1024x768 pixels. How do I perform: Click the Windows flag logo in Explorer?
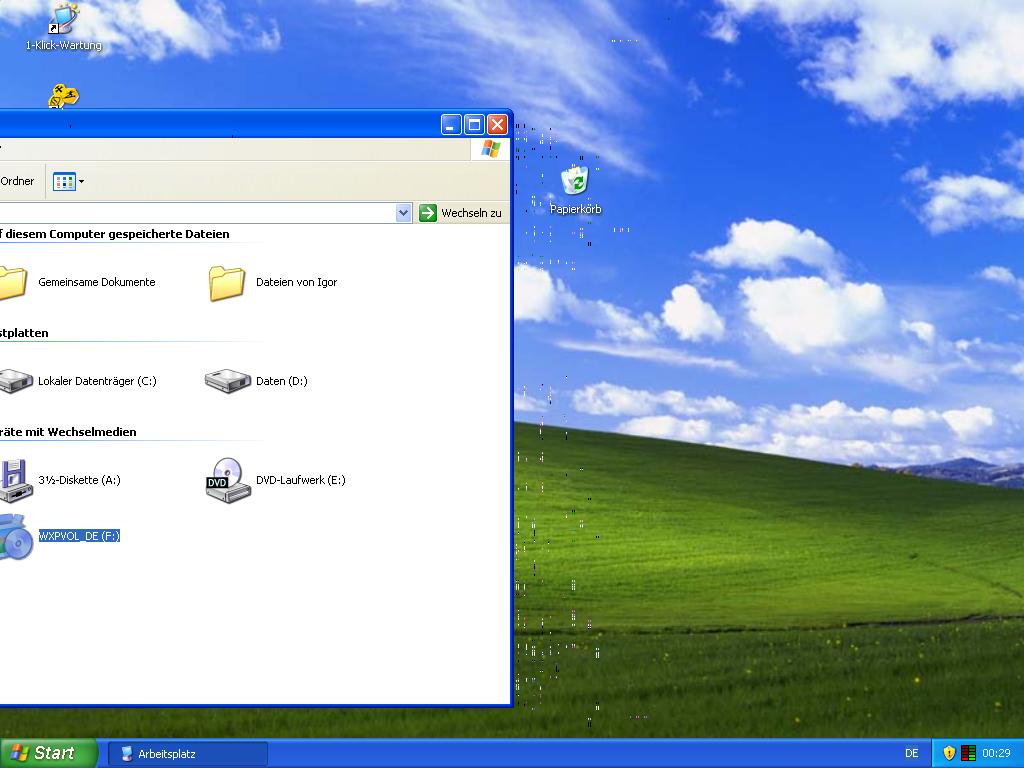pos(490,149)
